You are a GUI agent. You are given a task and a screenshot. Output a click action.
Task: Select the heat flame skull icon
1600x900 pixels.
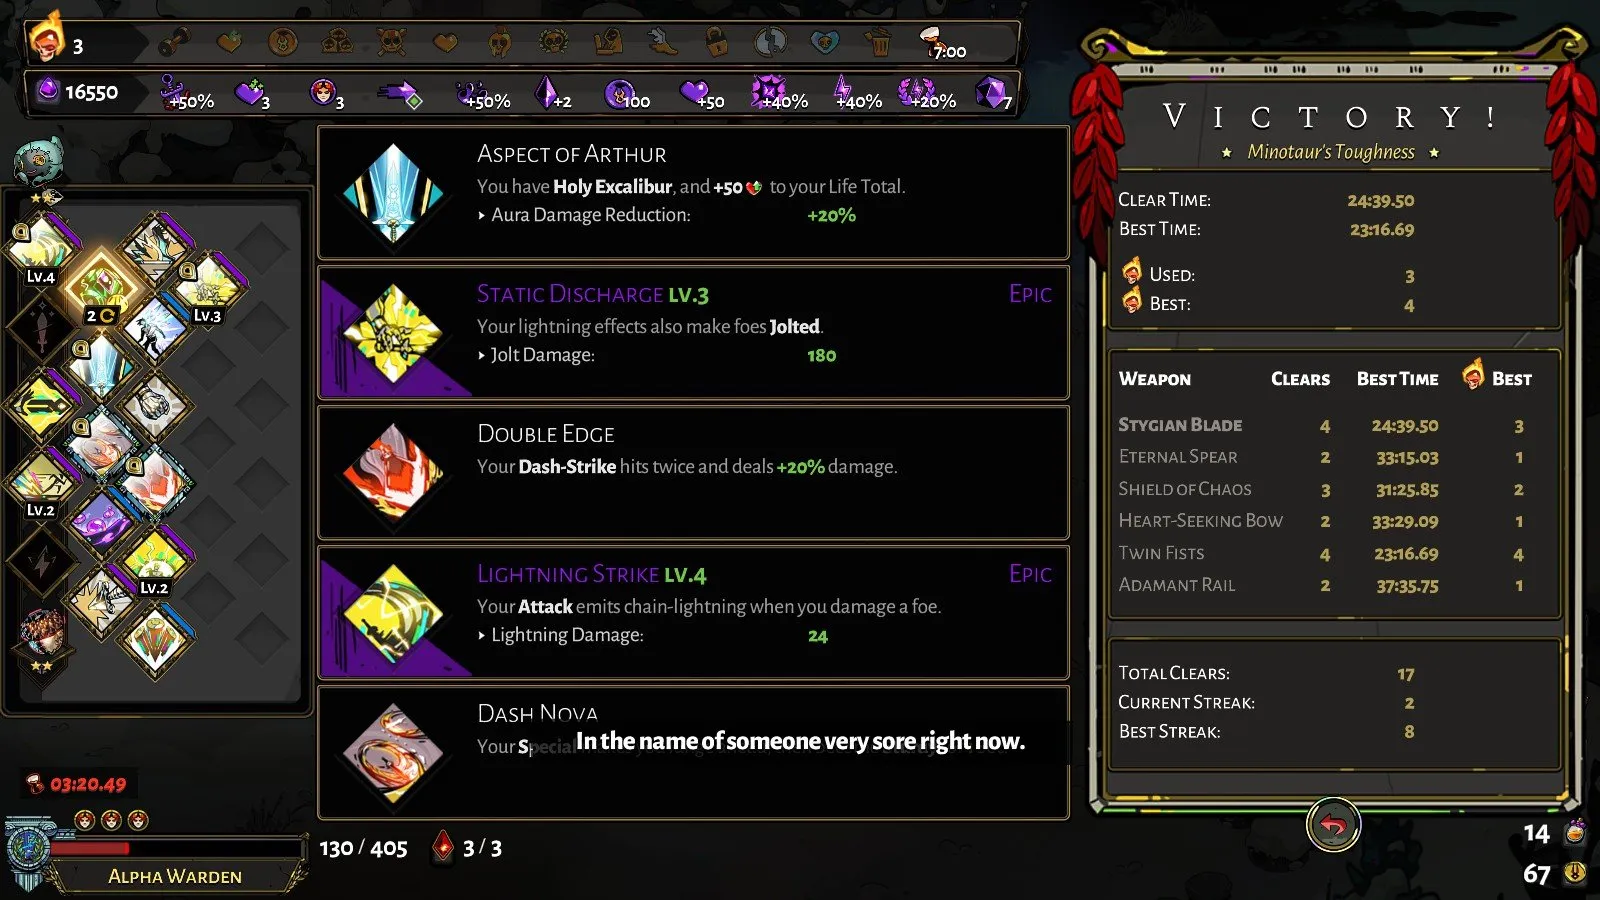[x=45, y=38]
